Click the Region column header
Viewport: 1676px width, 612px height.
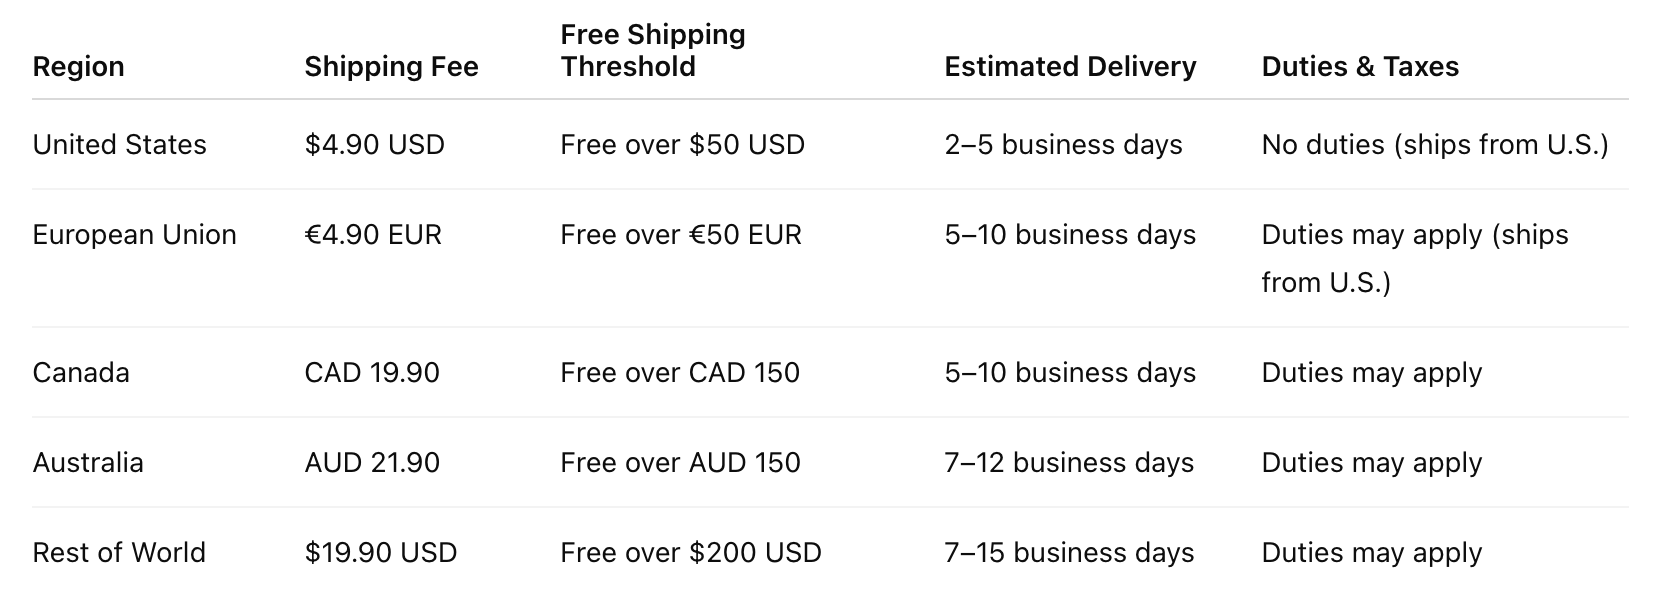78,66
